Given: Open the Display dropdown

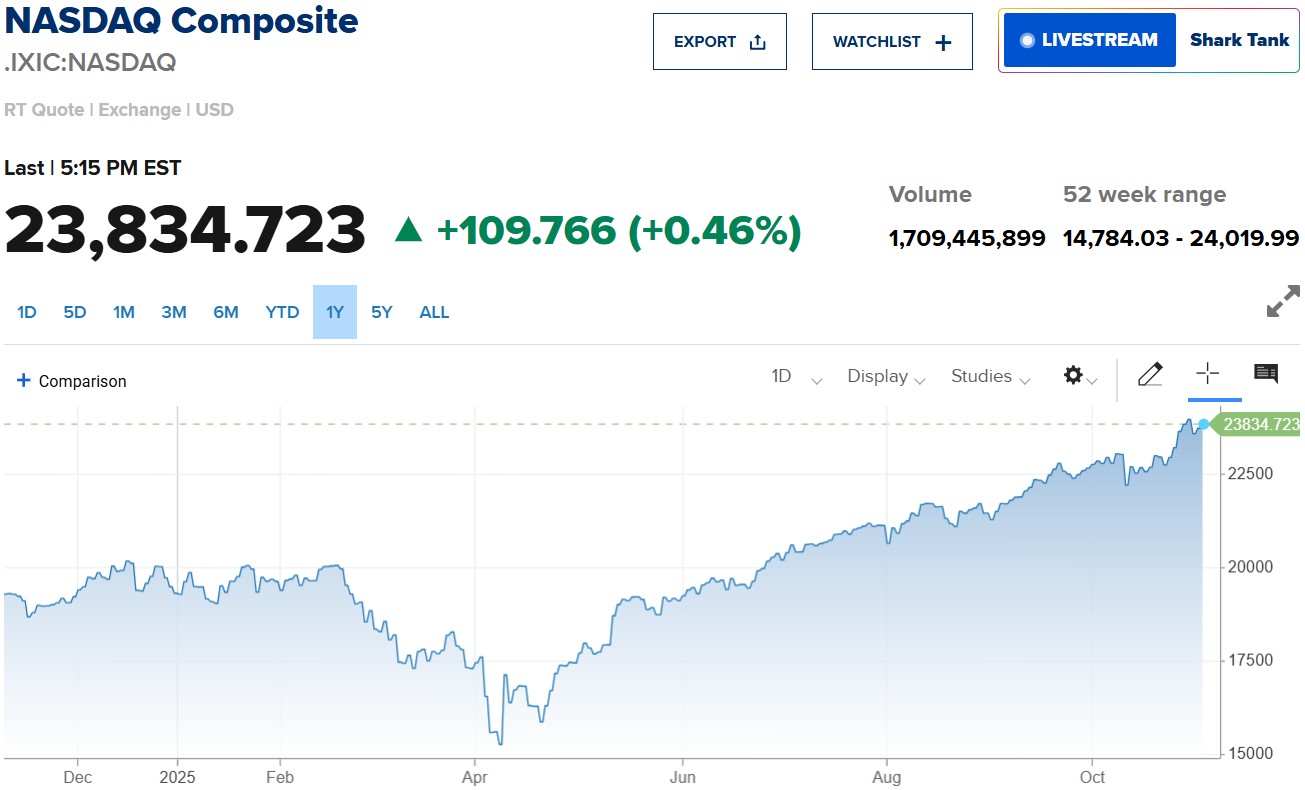Looking at the screenshot, I should (886, 377).
